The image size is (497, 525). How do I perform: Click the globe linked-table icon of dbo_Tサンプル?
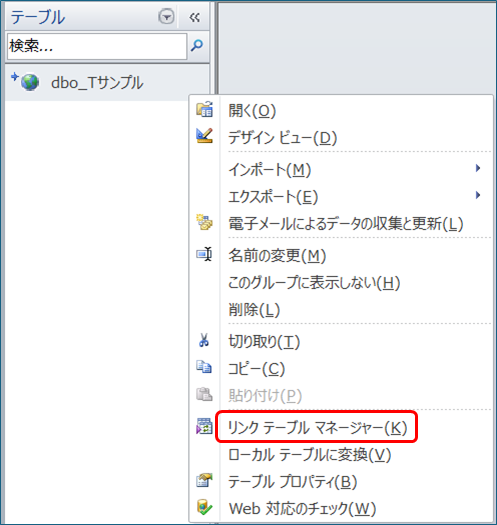point(30,82)
